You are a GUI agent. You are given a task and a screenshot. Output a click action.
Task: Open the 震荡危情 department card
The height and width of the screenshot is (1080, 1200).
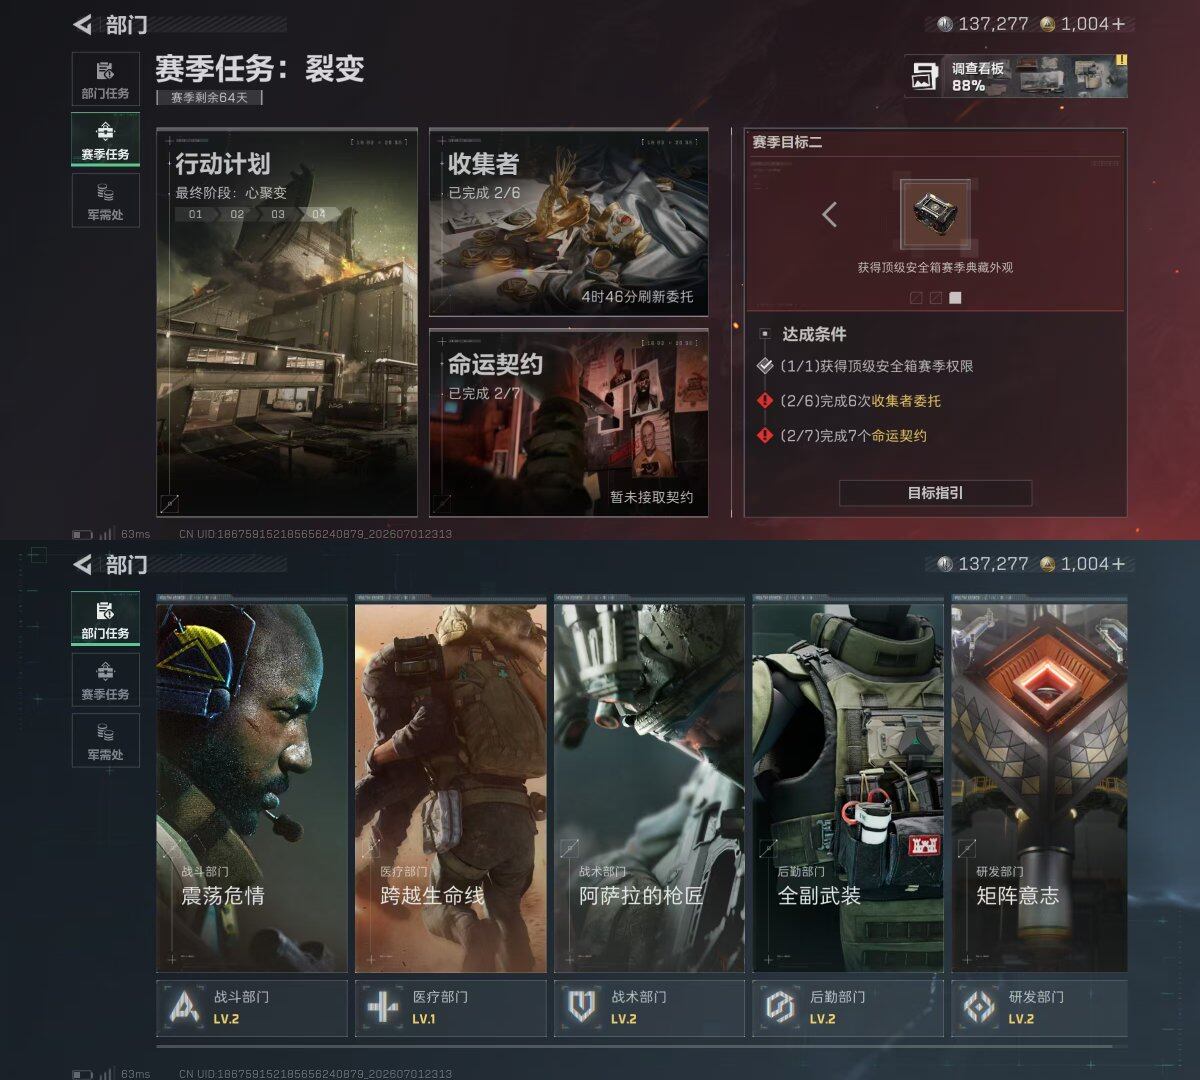(252, 784)
